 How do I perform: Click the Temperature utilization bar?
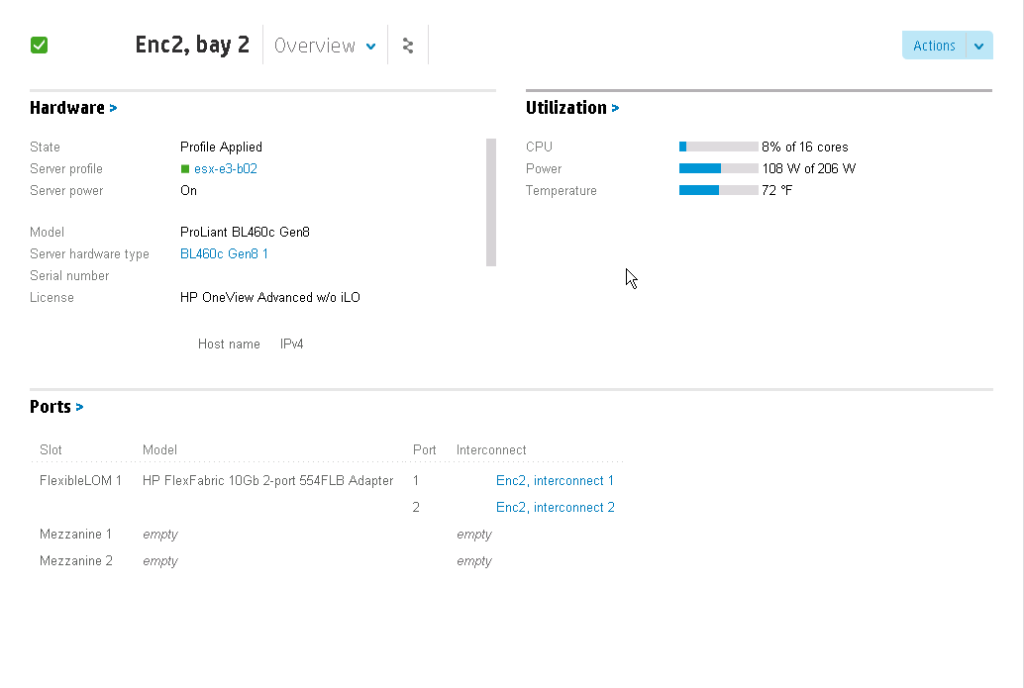pos(718,191)
